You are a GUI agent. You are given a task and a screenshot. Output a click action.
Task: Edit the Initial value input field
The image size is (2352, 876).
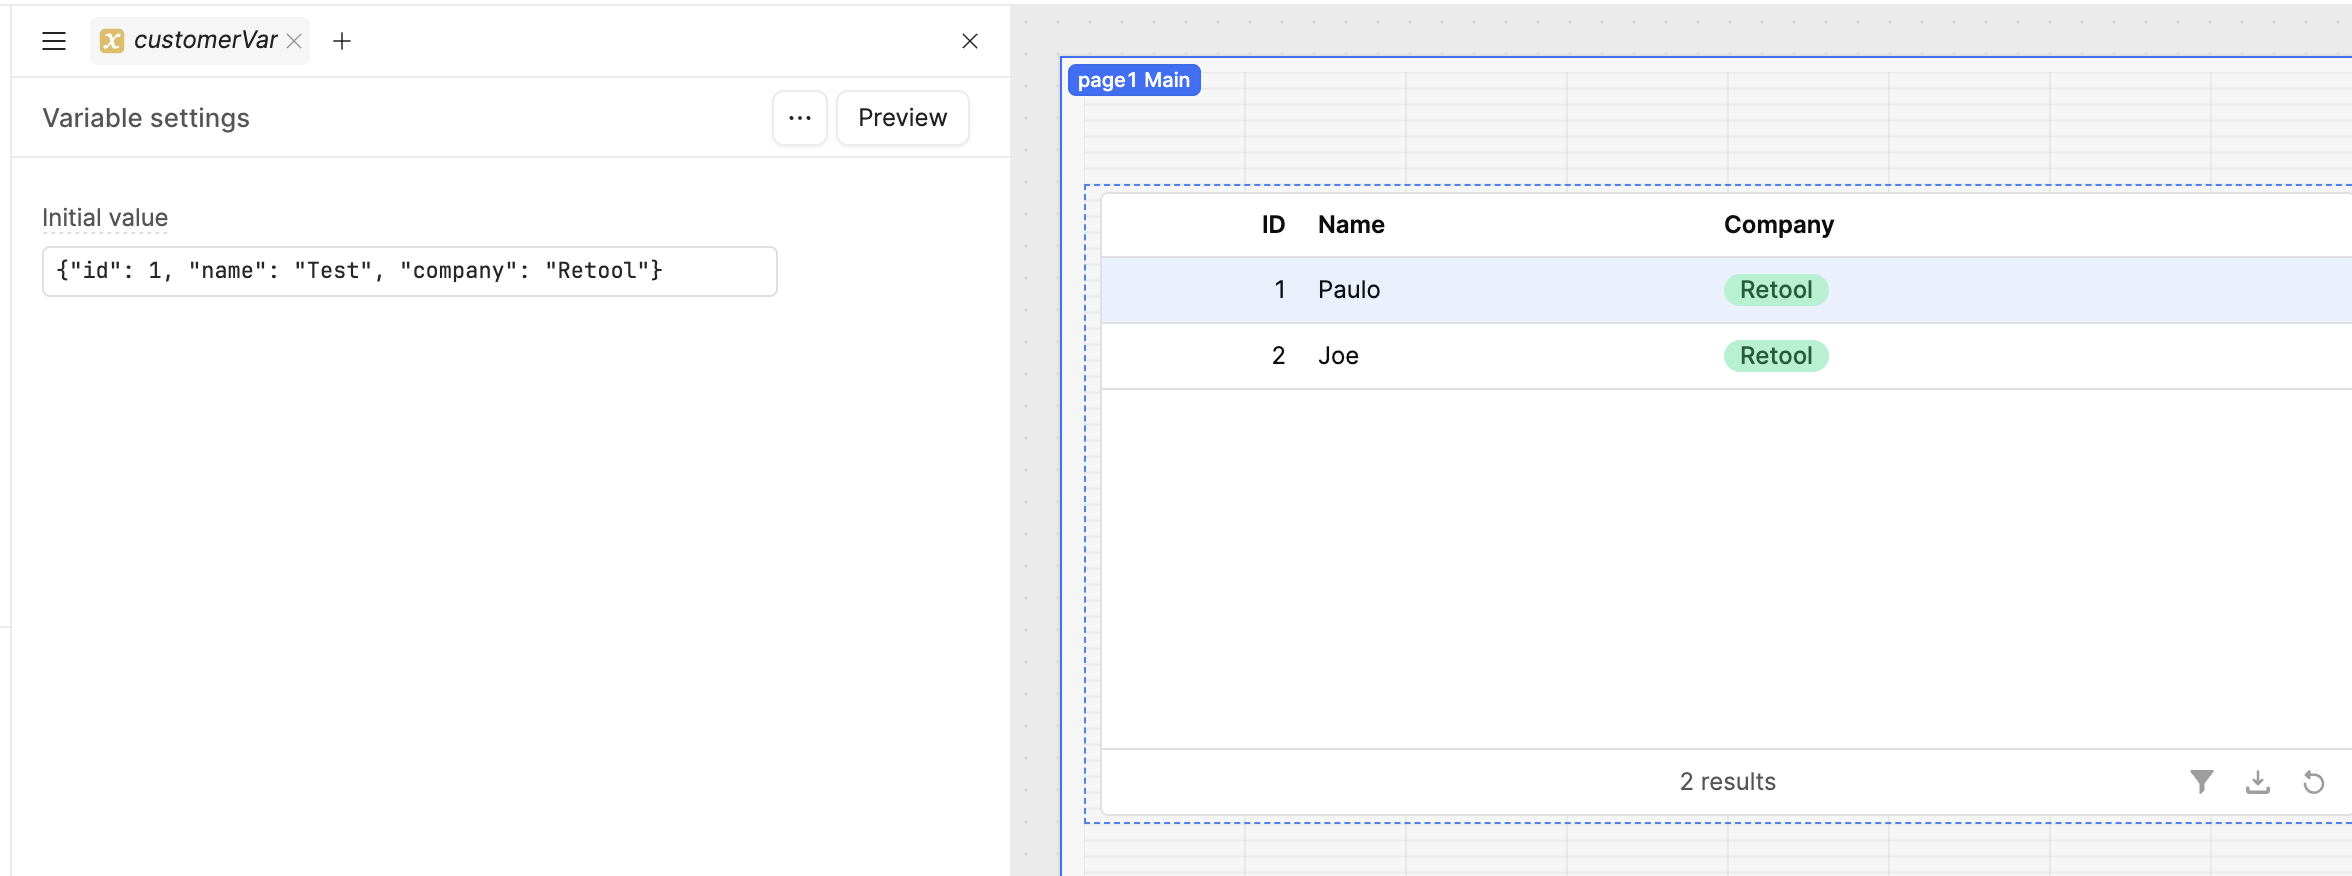click(x=410, y=271)
